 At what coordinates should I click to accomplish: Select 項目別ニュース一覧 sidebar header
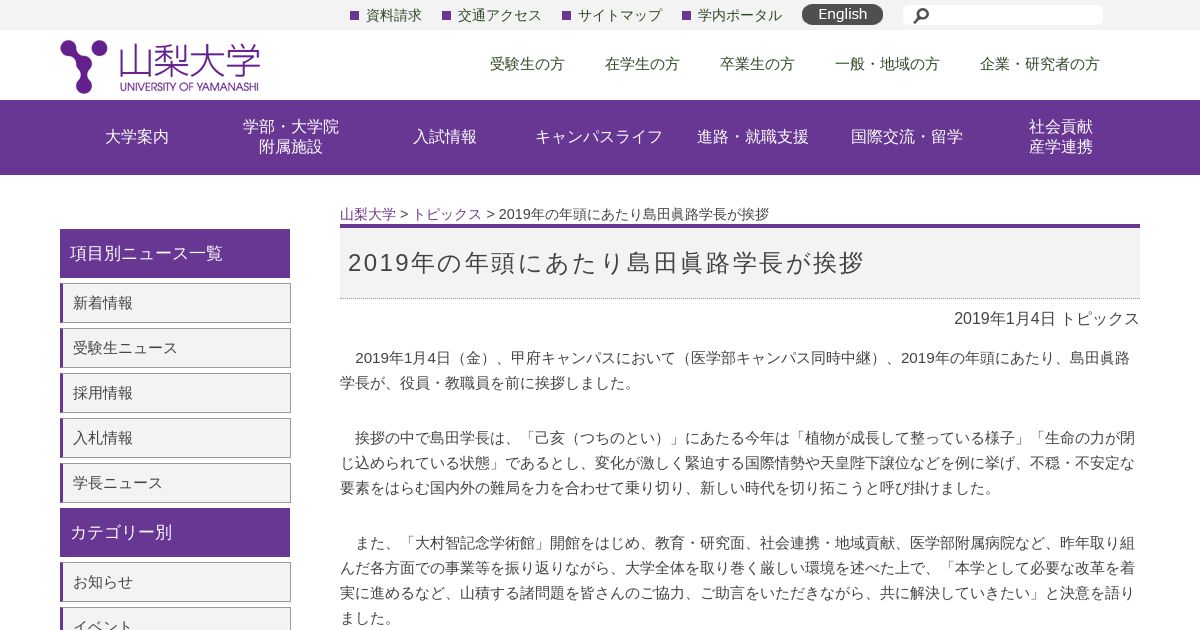coord(175,253)
